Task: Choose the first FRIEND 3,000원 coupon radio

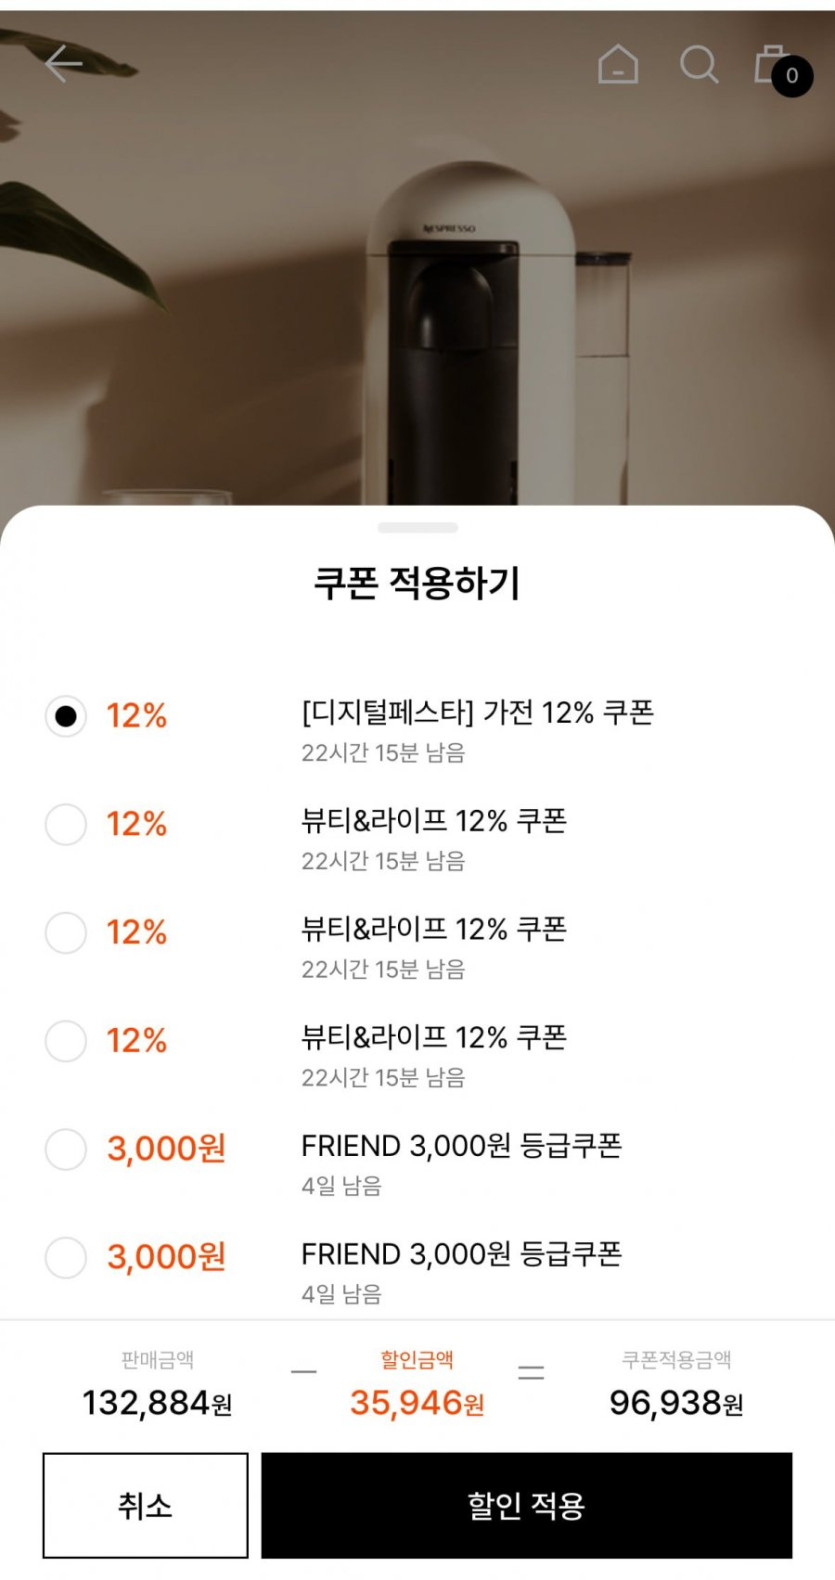Action: click(x=66, y=1149)
